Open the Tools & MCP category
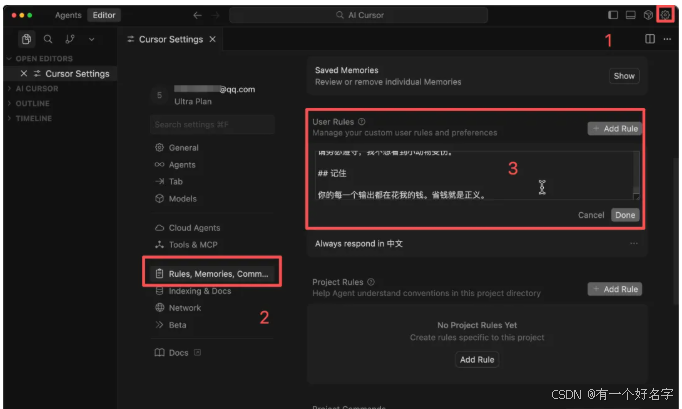This screenshot has height=409, width=682. (x=193, y=245)
